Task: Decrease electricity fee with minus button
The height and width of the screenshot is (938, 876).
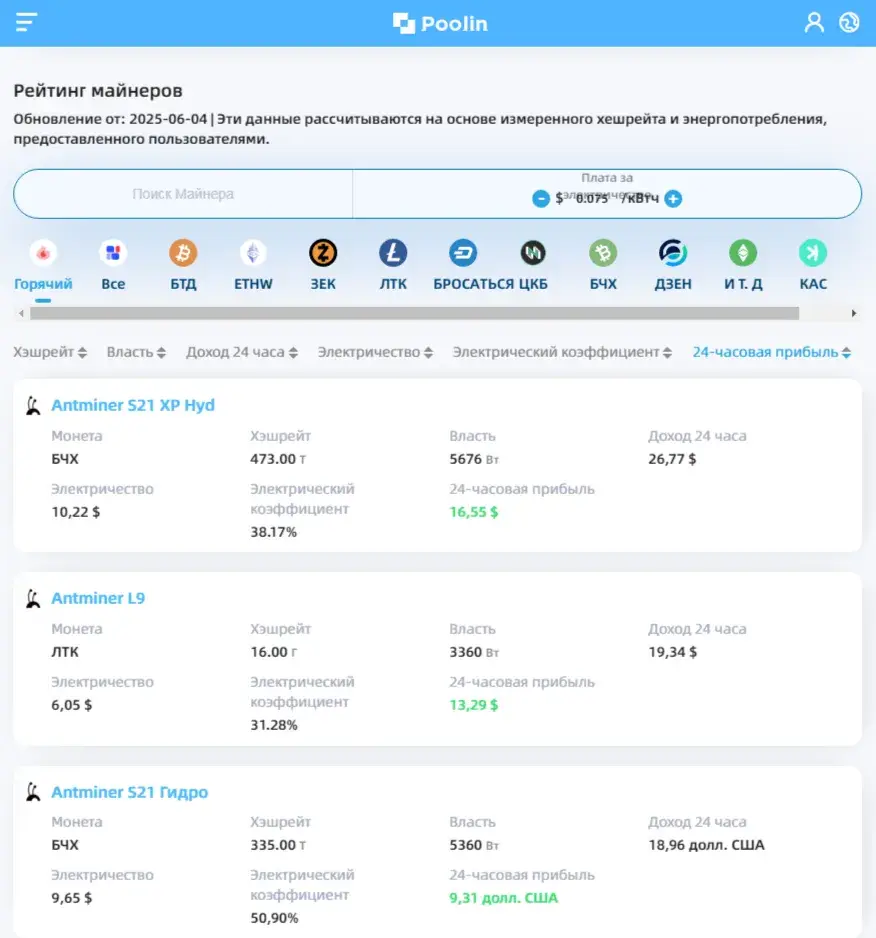Action: [x=540, y=199]
